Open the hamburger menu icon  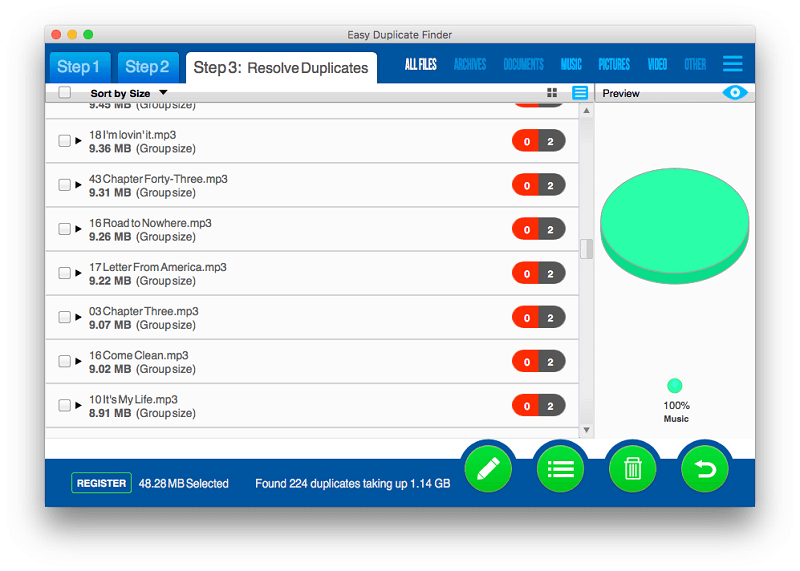733,64
